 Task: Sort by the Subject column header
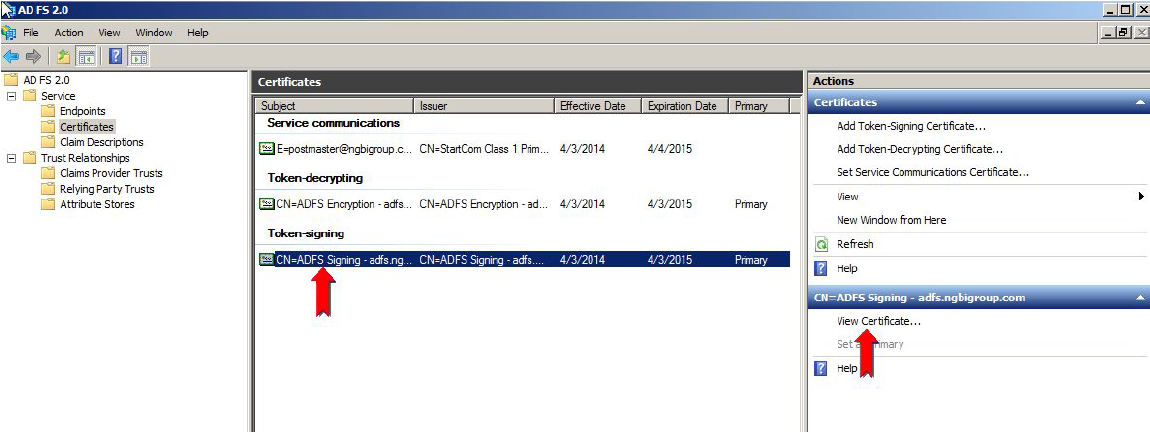click(334, 106)
